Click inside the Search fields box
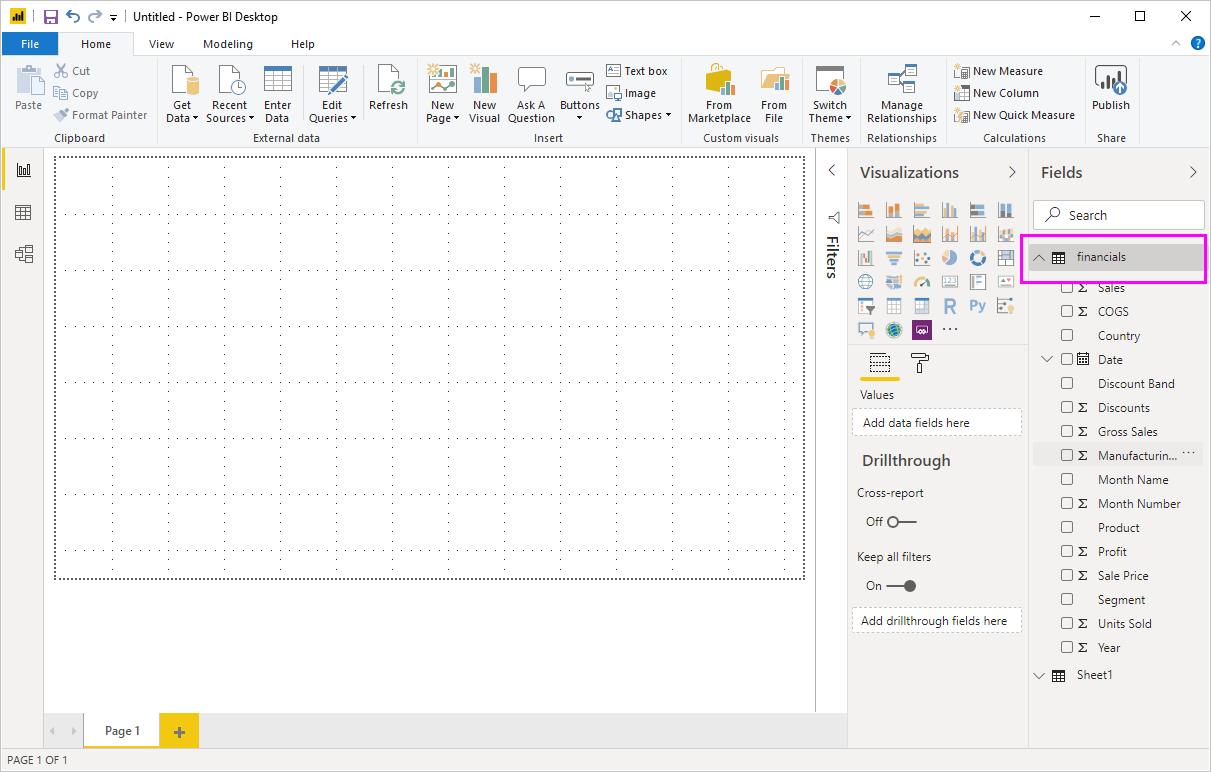 click(x=1118, y=214)
